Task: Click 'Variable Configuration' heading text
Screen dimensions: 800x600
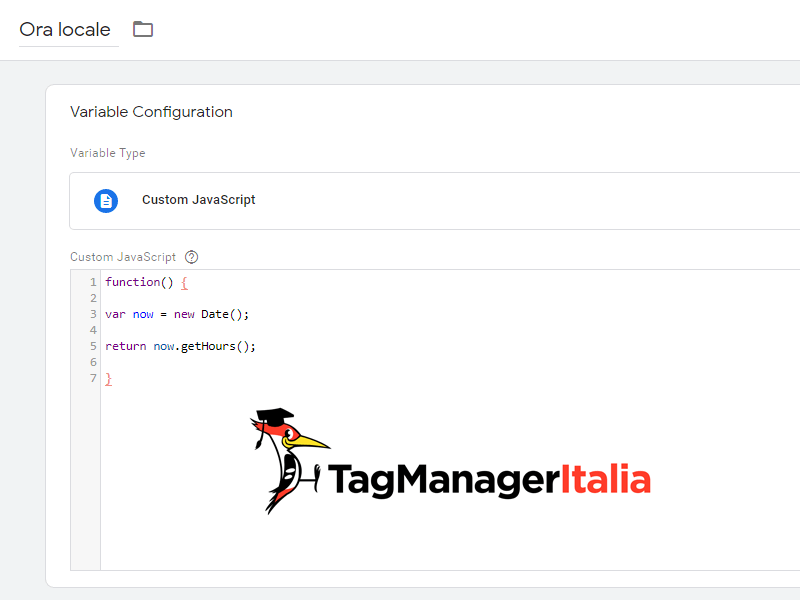Action: click(151, 112)
